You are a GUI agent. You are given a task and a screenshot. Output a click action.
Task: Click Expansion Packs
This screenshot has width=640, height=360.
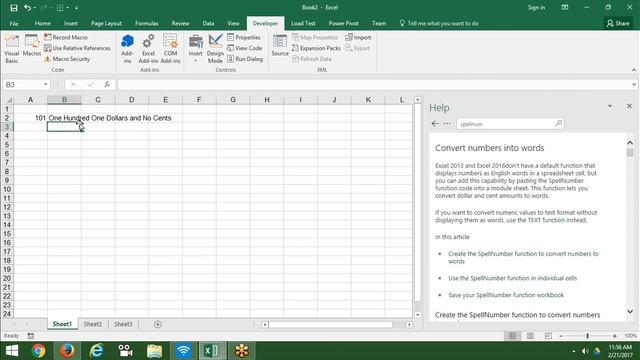316,48
